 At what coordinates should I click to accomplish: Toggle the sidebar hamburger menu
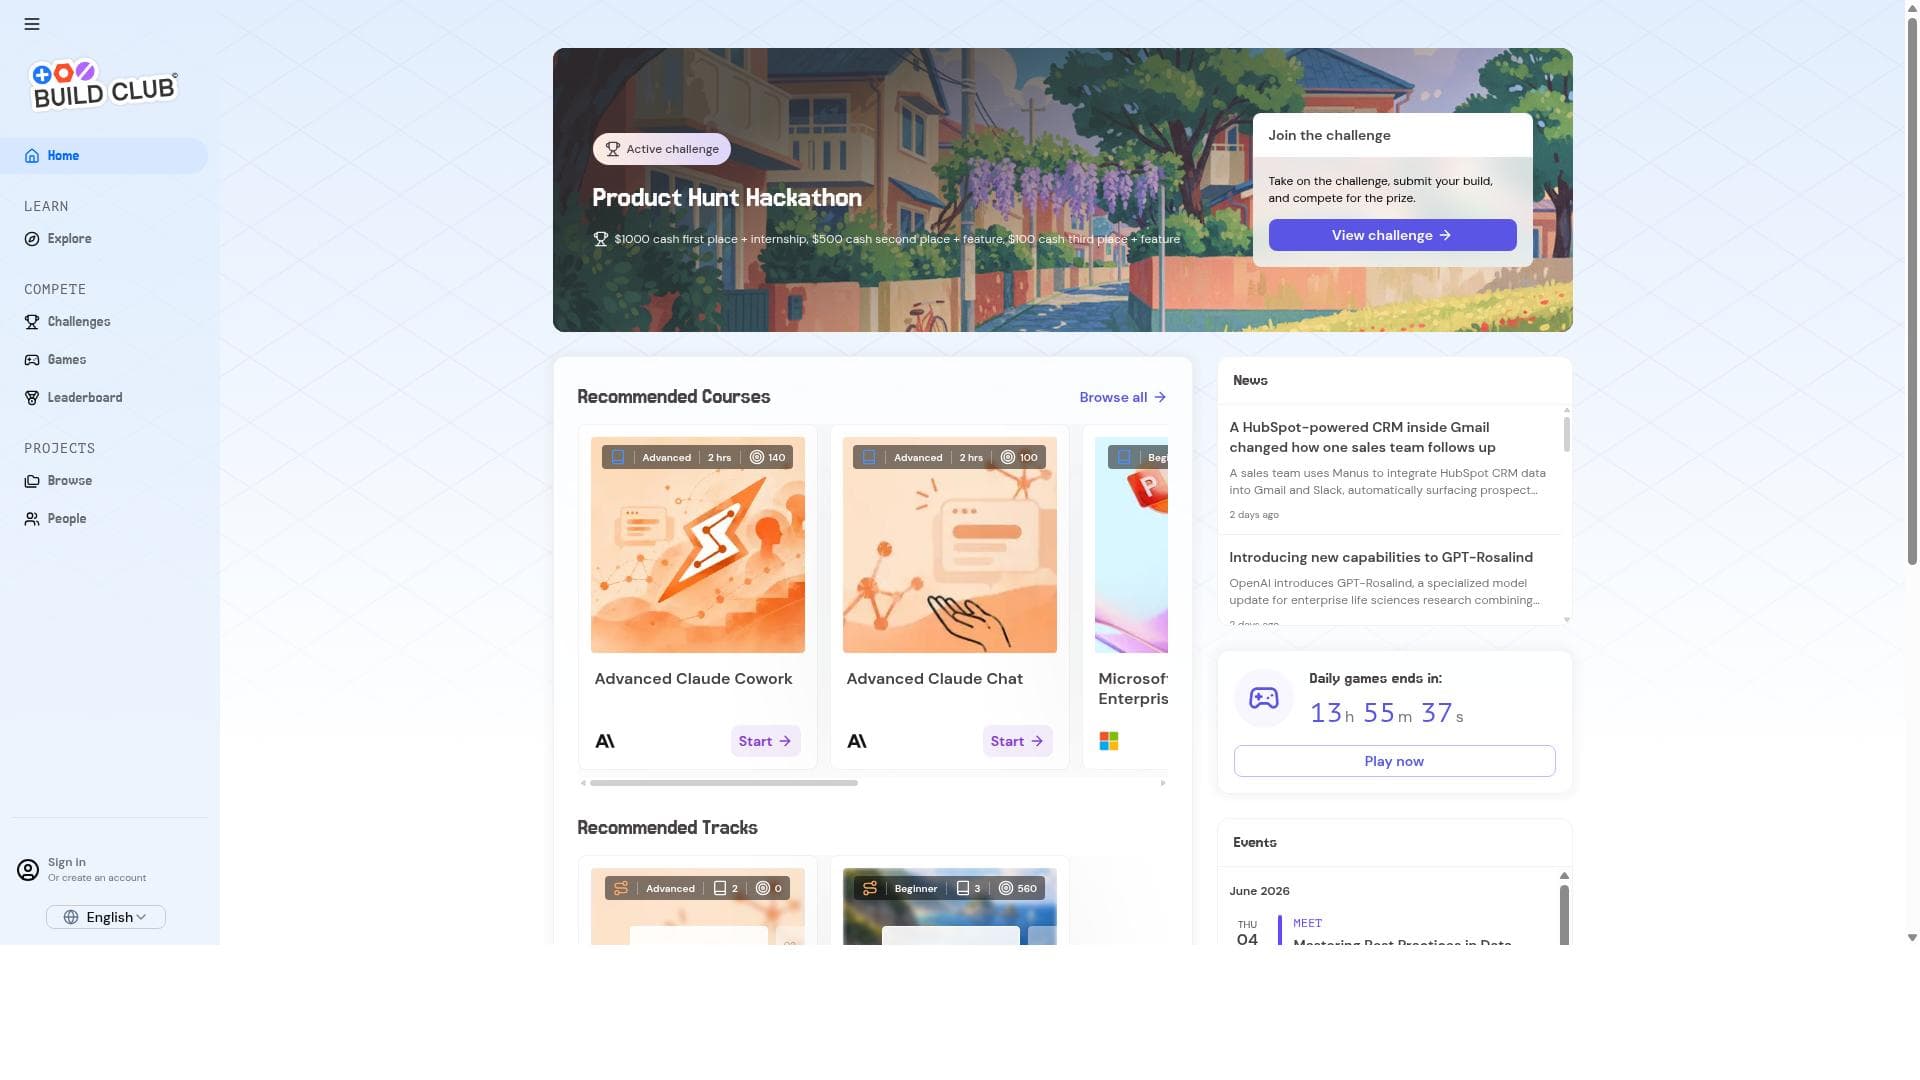pyautogui.click(x=32, y=24)
